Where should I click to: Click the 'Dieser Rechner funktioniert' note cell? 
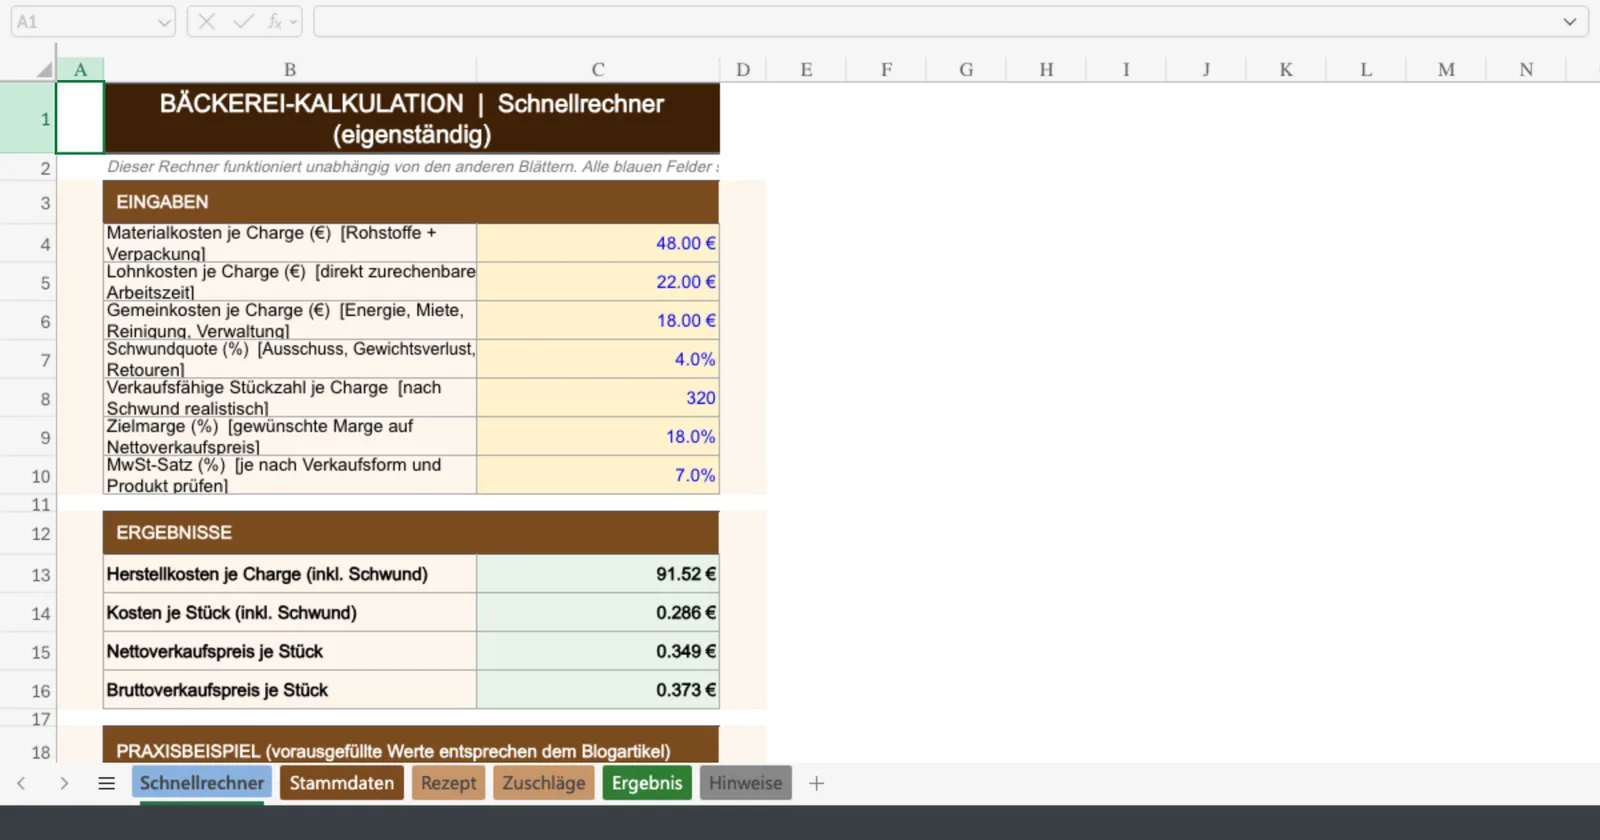click(411, 167)
